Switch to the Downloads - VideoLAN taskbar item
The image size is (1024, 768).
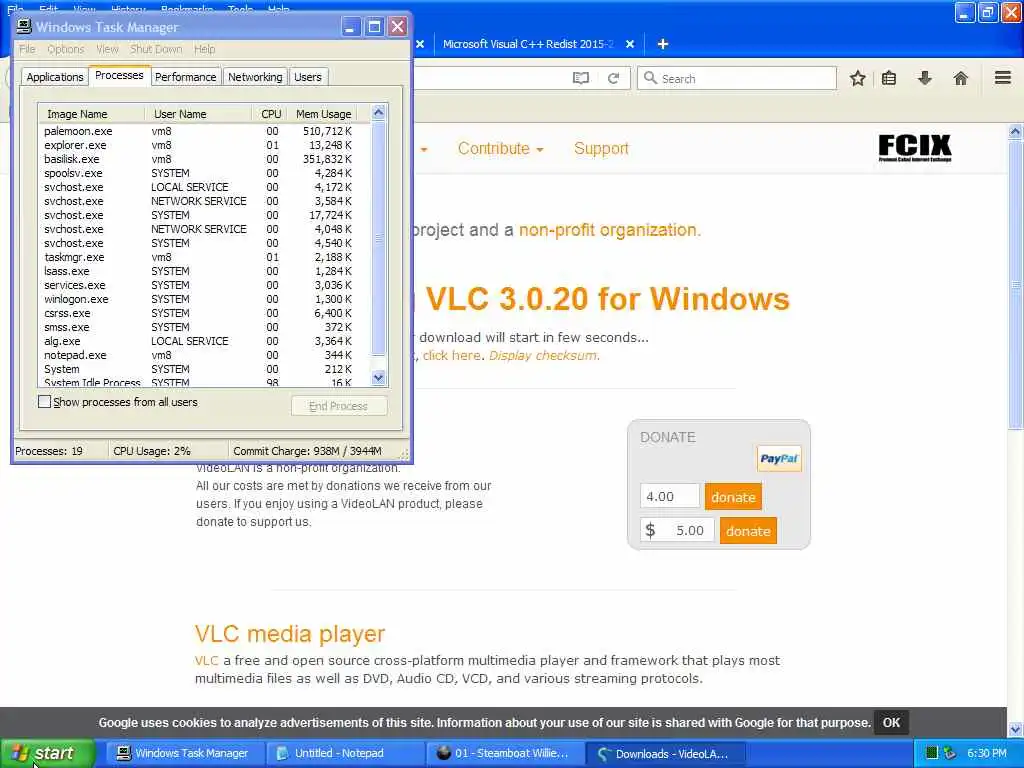[x=665, y=753]
